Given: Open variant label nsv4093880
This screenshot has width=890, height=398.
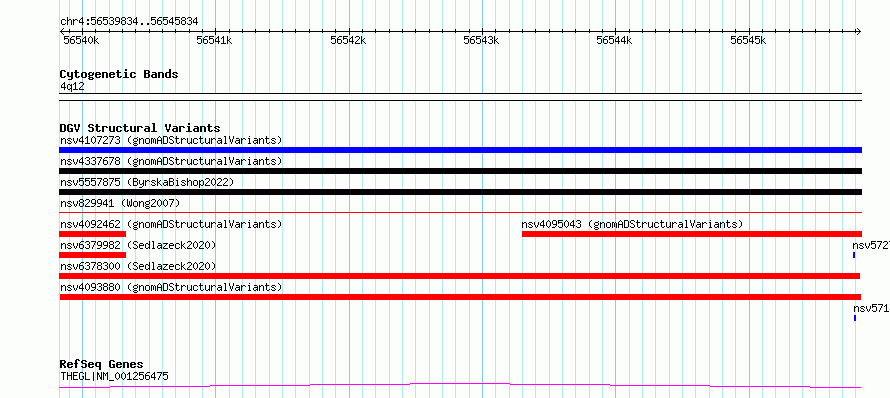Looking at the screenshot, I should coord(171,287).
